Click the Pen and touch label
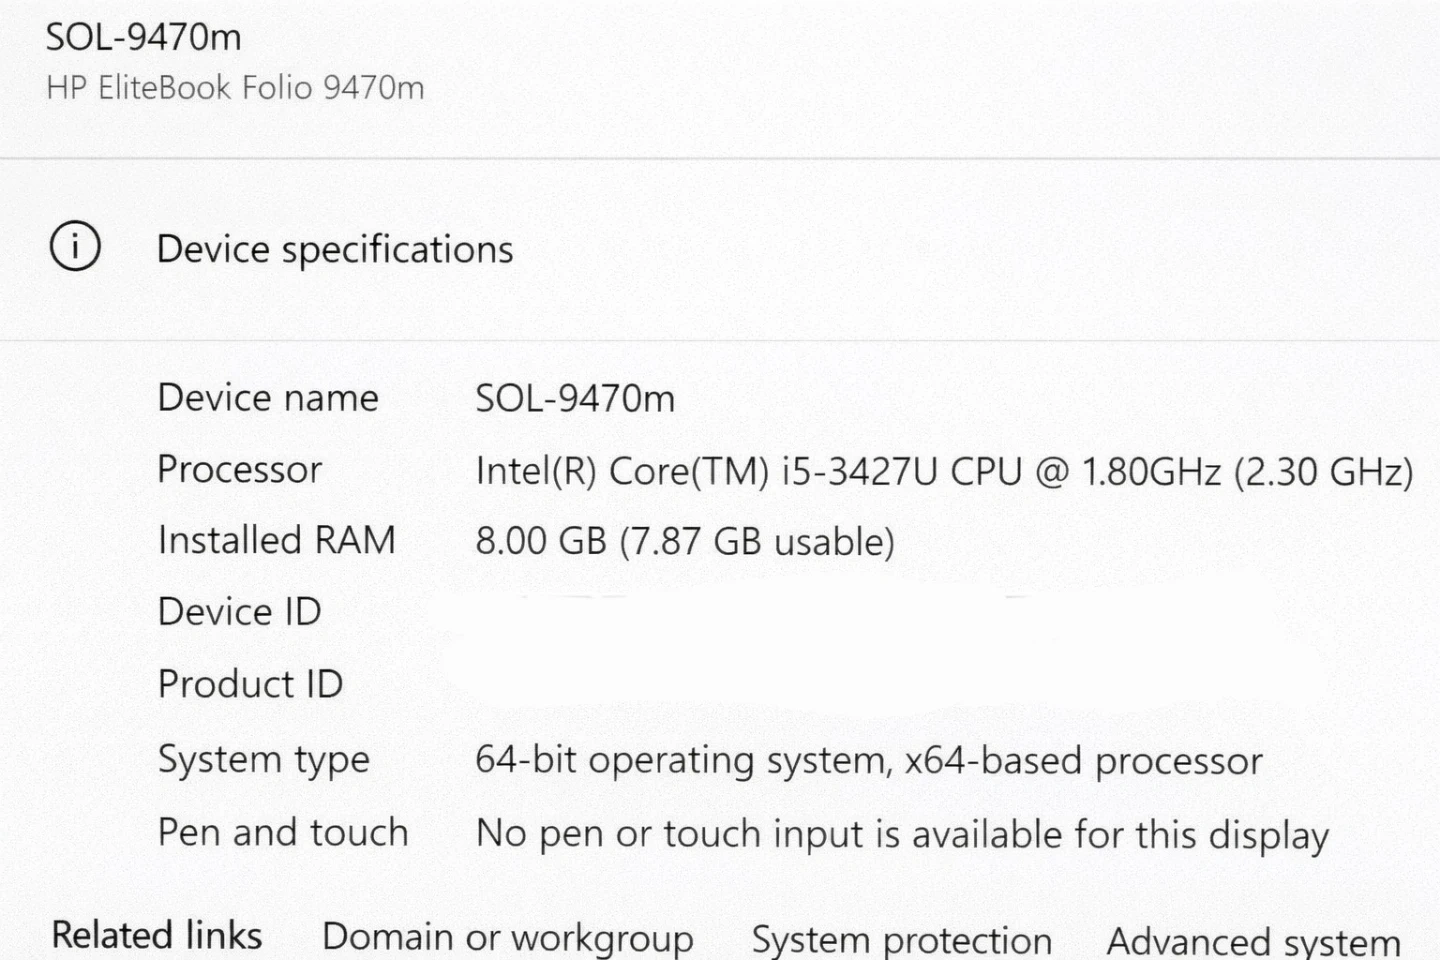1440x960 pixels. pos(283,832)
